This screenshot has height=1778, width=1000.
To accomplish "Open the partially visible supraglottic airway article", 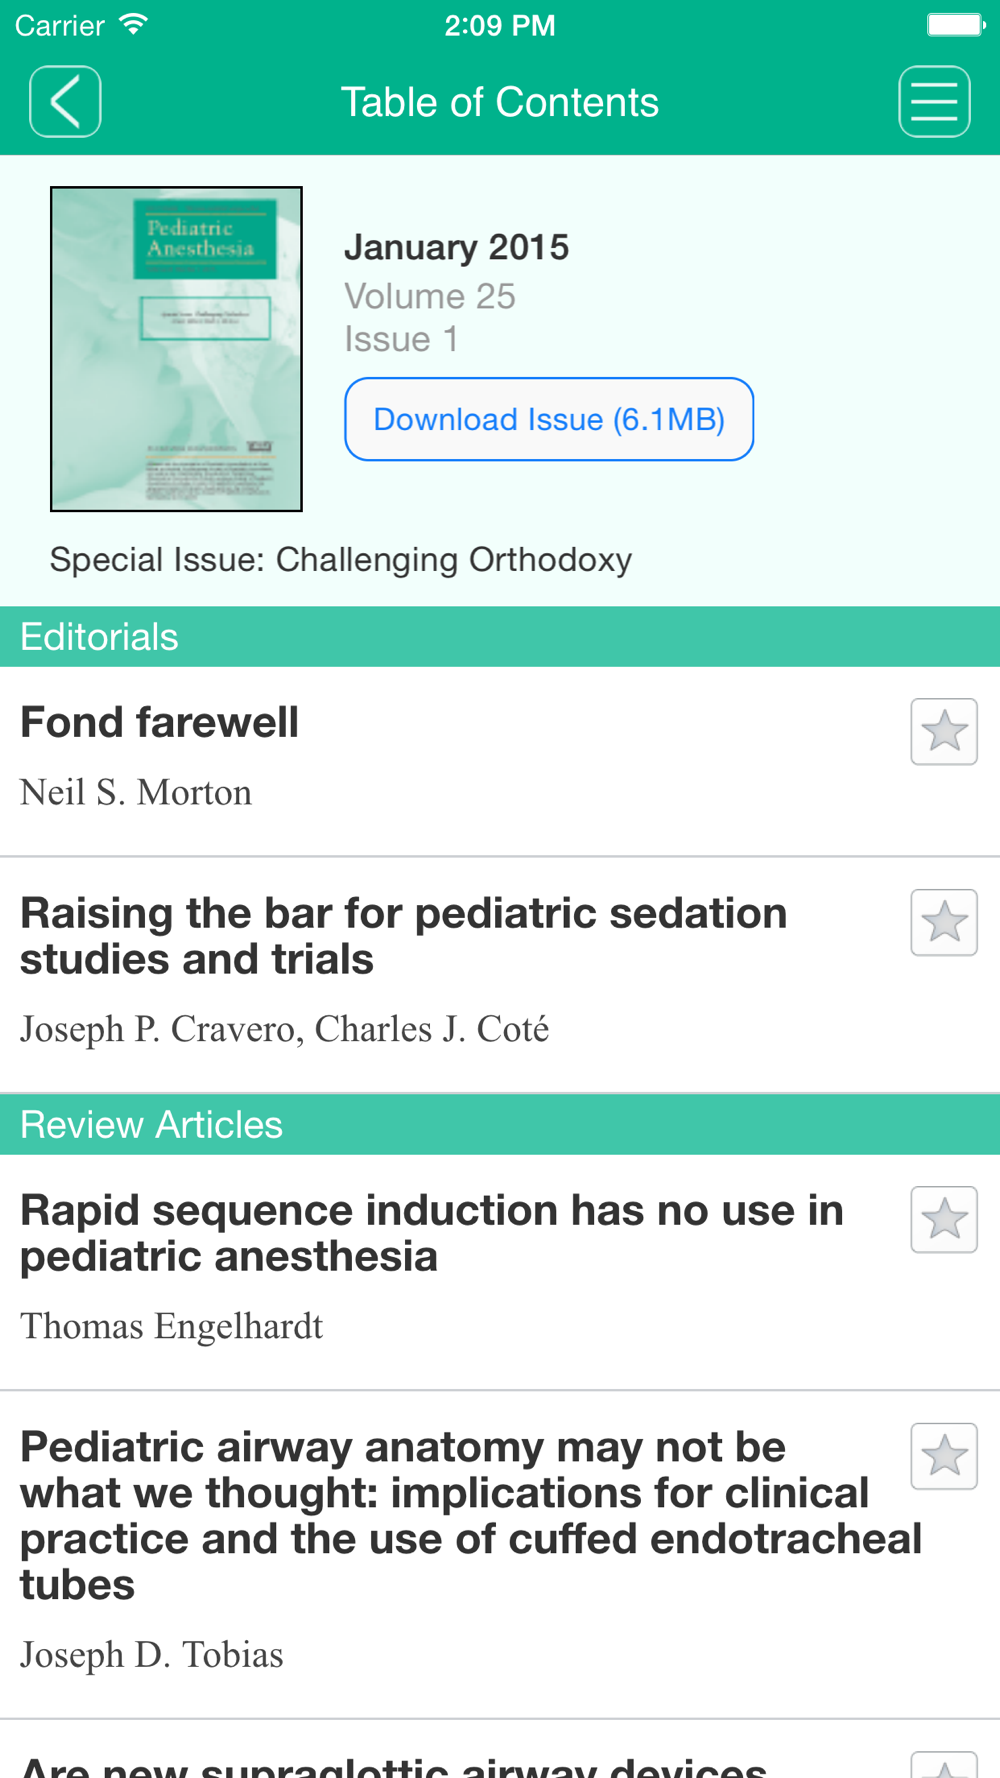I will click(393, 1764).
